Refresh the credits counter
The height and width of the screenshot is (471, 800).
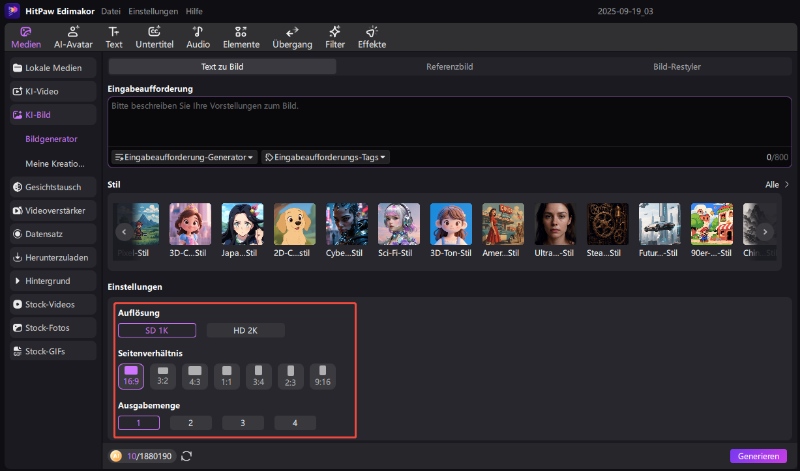186,456
